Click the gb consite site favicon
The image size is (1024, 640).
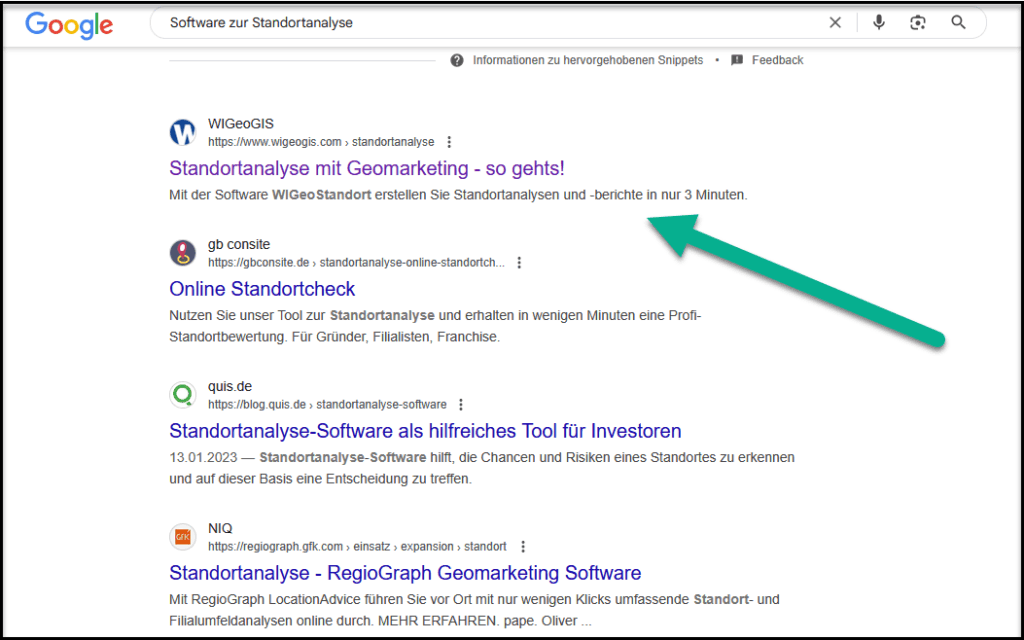(183, 253)
